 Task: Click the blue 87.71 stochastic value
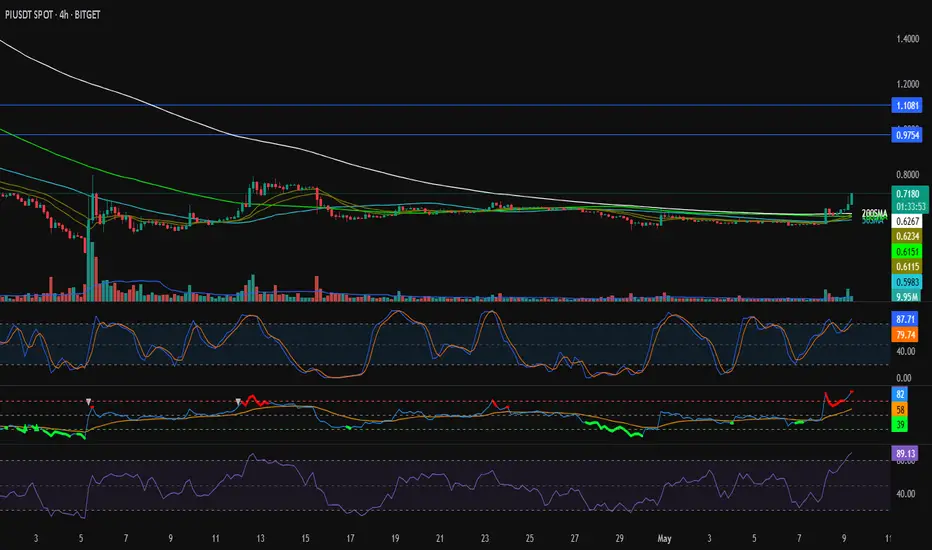click(x=905, y=319)
